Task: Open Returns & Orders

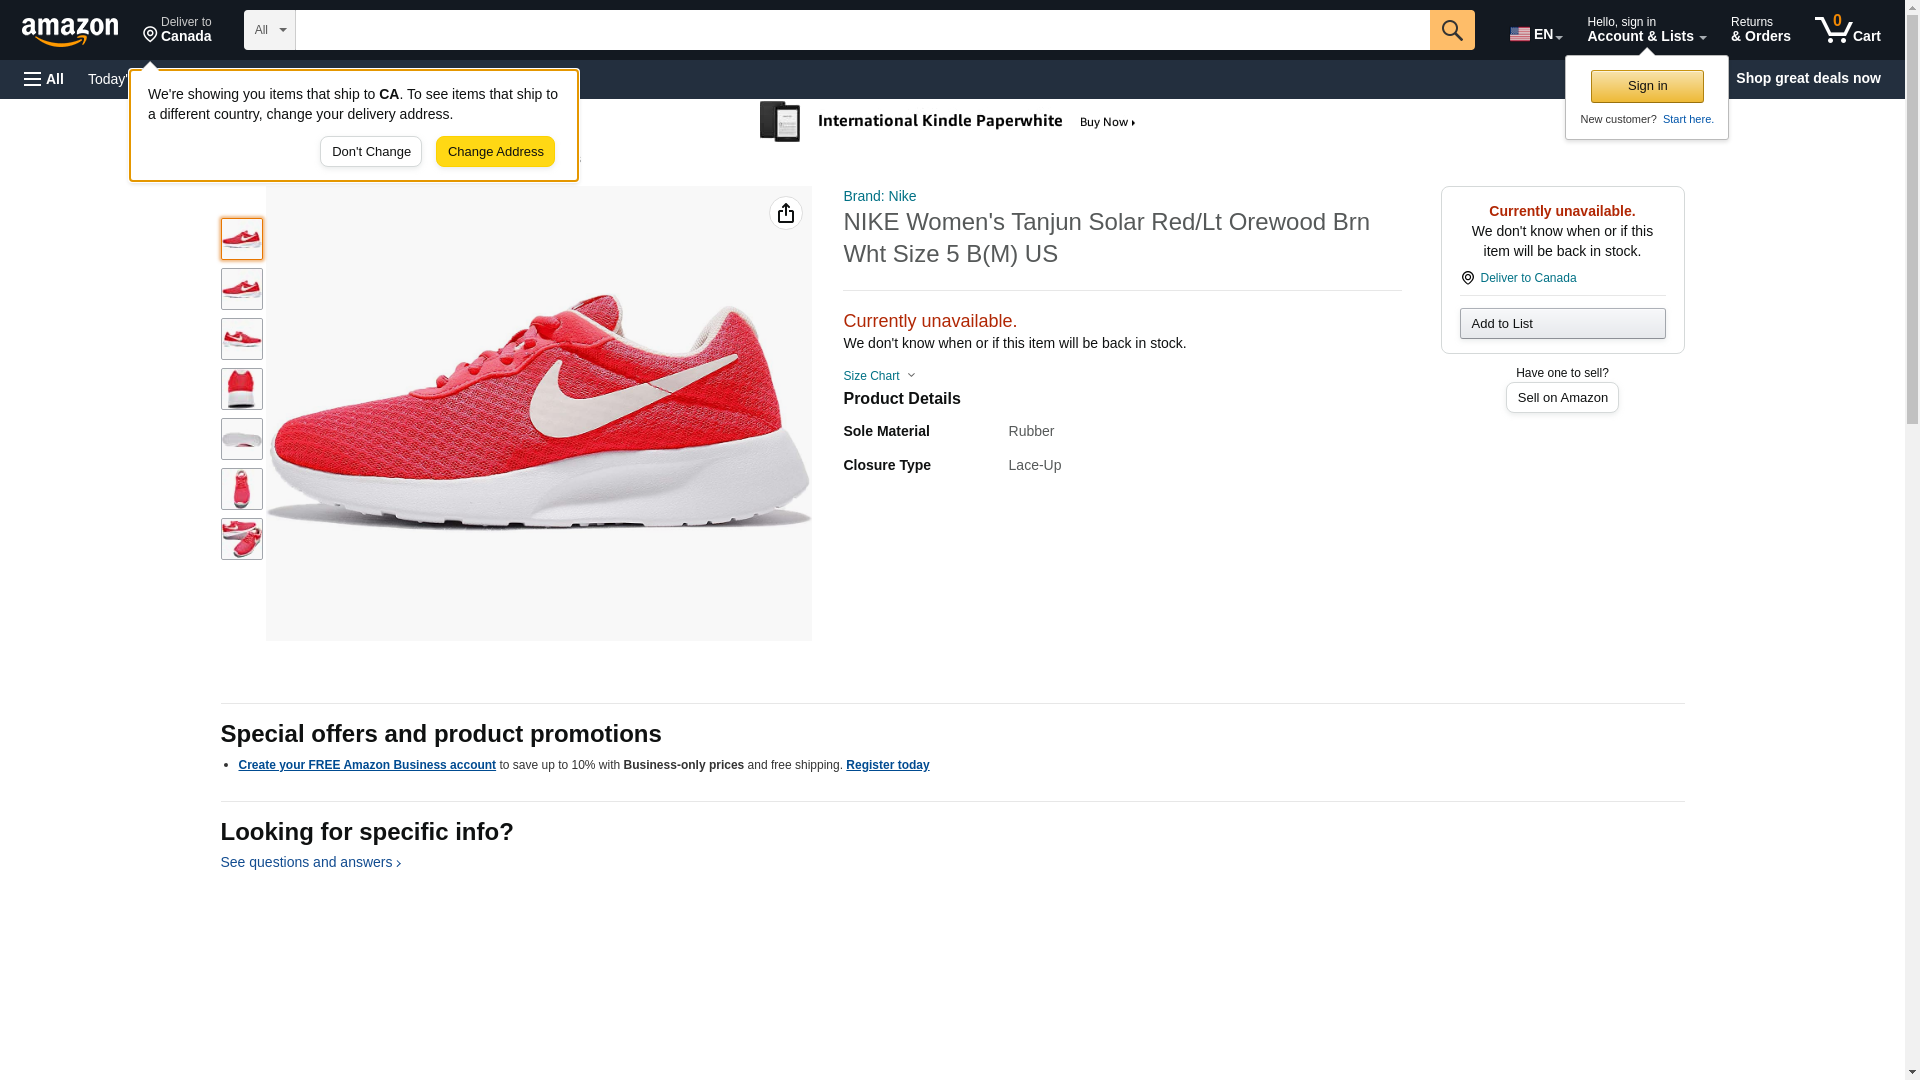Action: [1759, 30]
